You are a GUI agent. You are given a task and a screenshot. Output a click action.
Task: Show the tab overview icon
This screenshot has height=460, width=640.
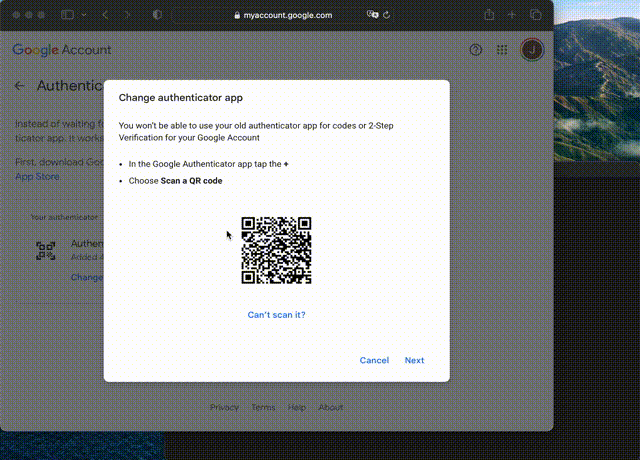[x=536, y=15]
